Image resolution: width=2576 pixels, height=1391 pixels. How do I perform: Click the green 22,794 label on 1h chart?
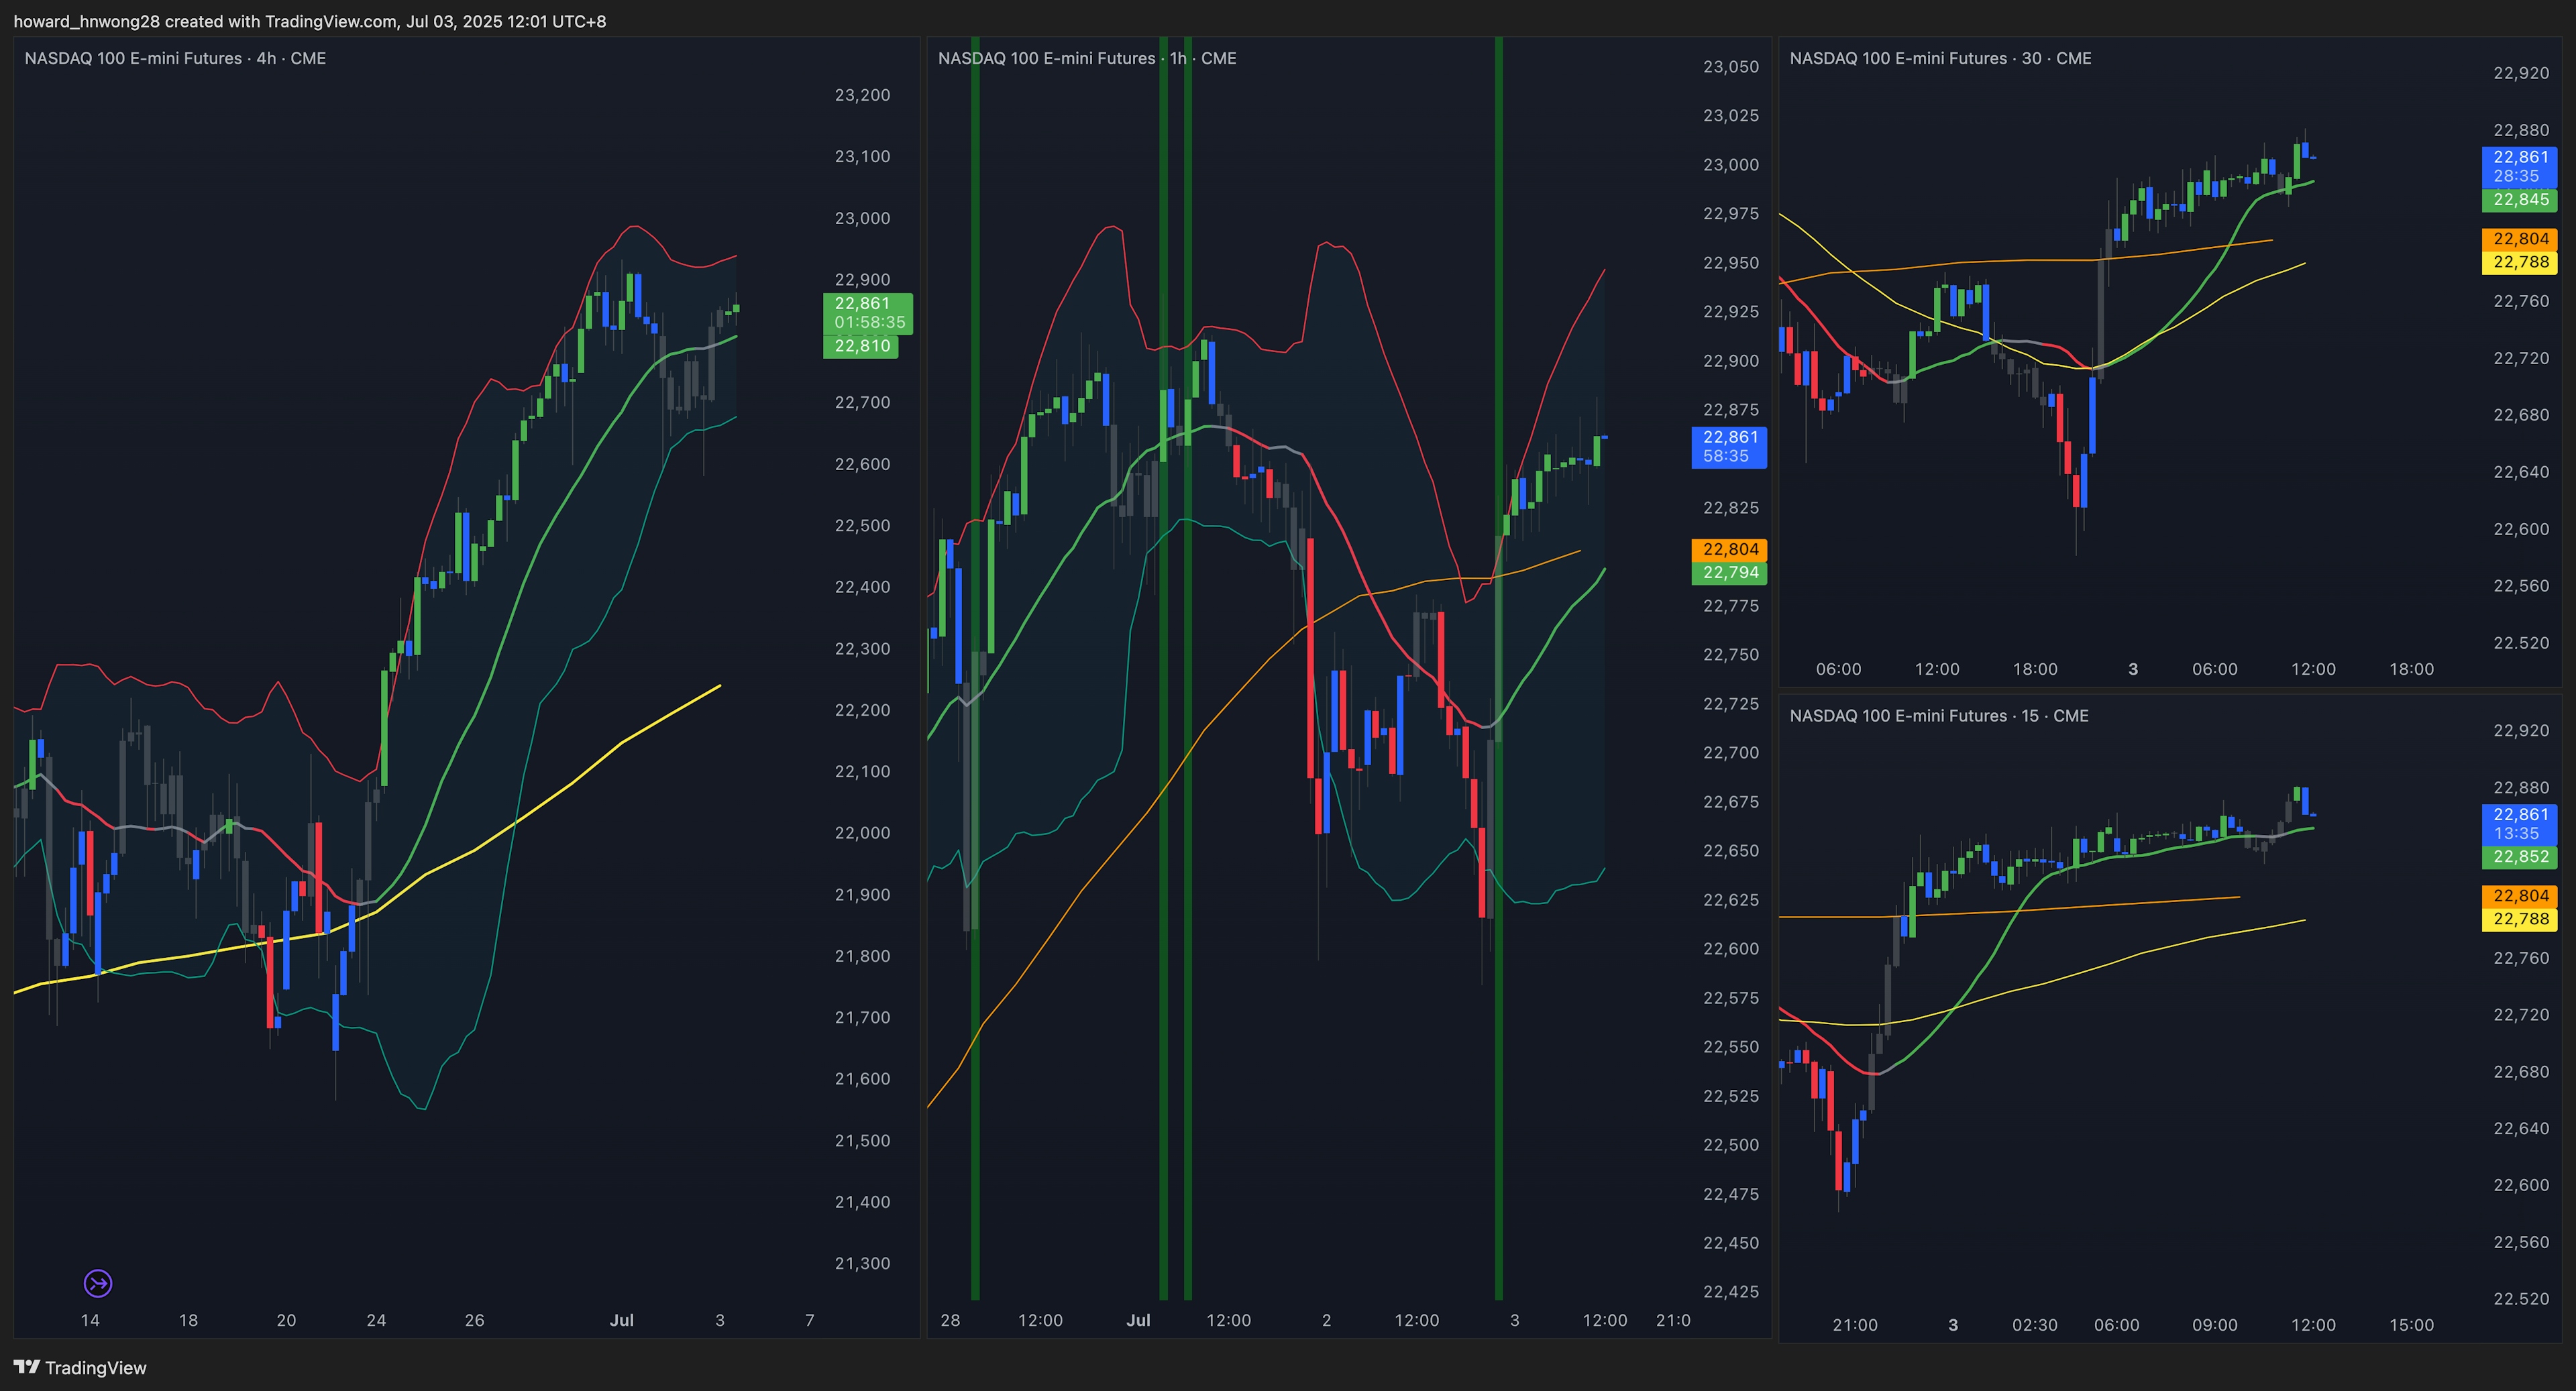pyautogui.click(x=1729, y=573)
